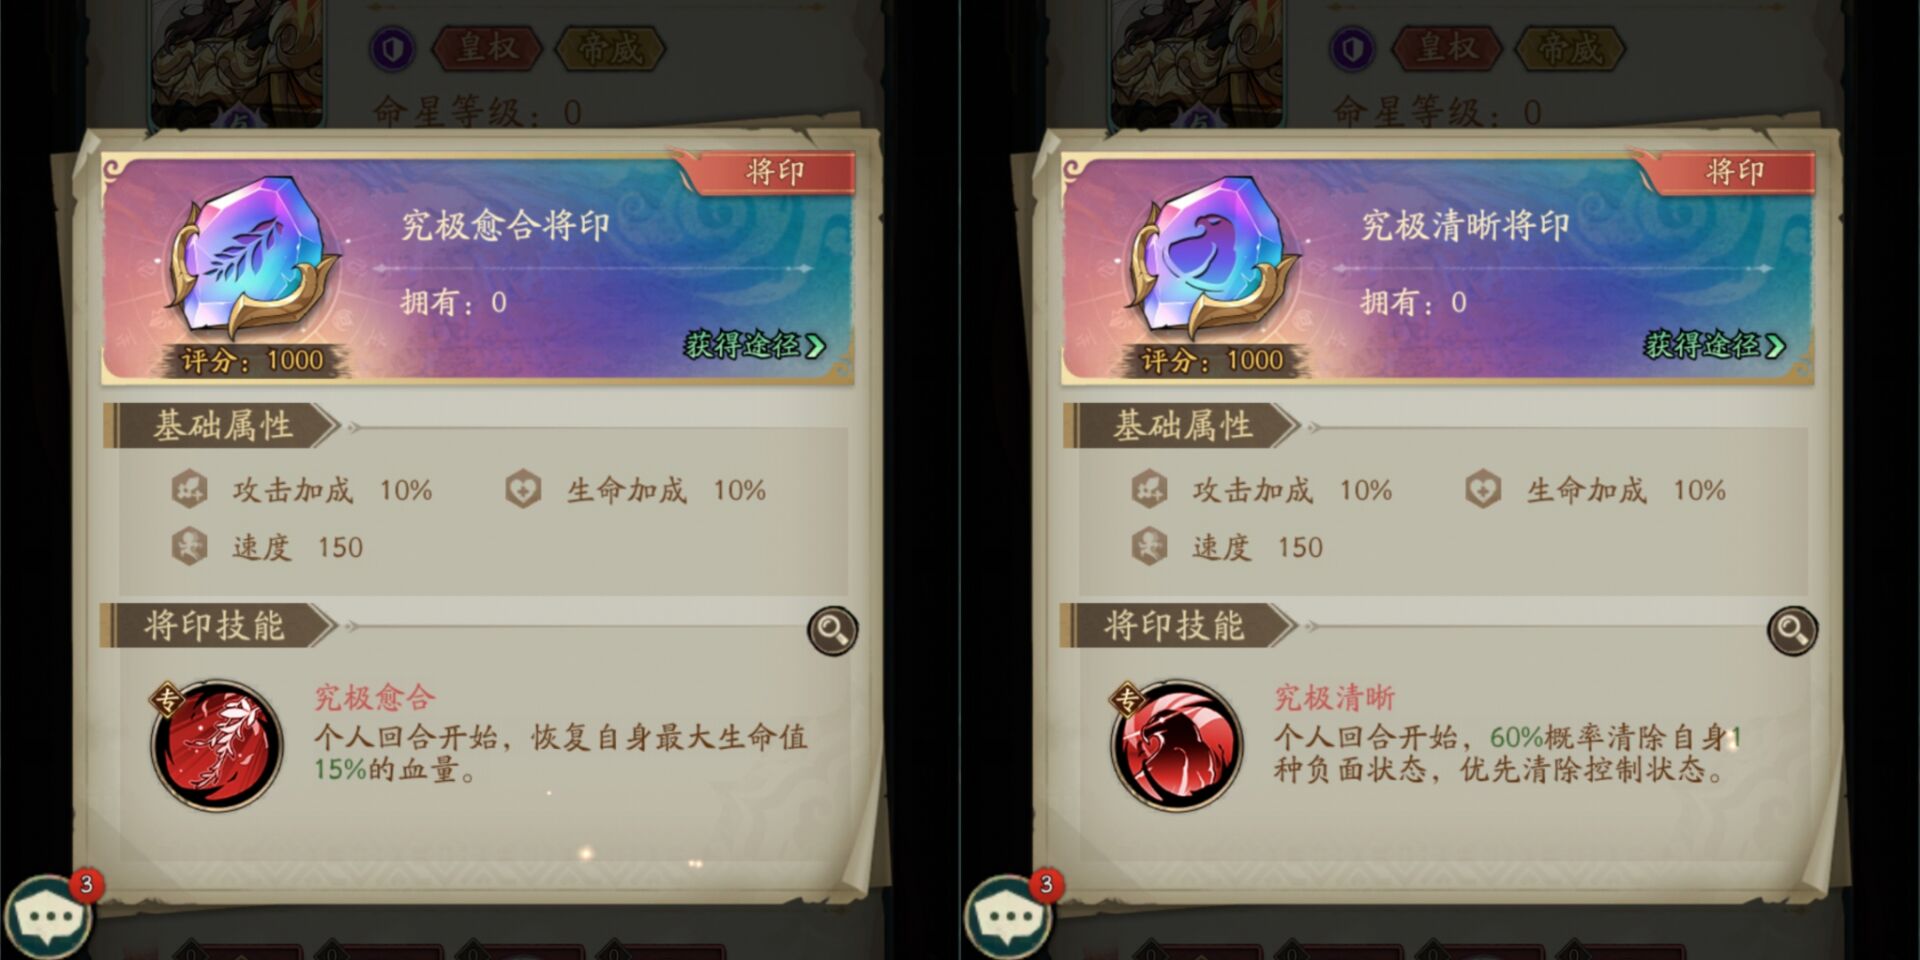Screen dimensions: 1920x960
Task: Click the 究极愈合将印 gem icon
Action: (x=253, y=258)
